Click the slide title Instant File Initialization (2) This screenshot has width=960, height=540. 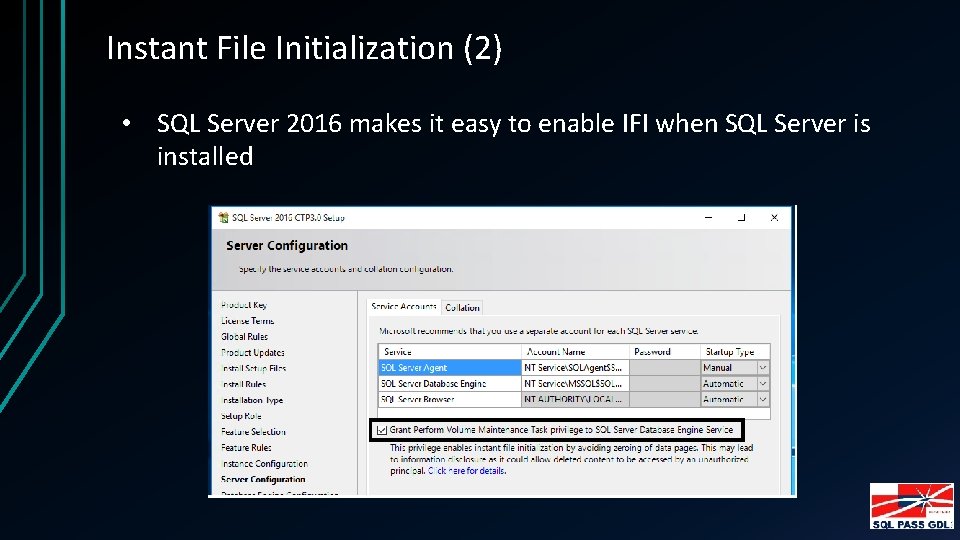tap(304, 48)
